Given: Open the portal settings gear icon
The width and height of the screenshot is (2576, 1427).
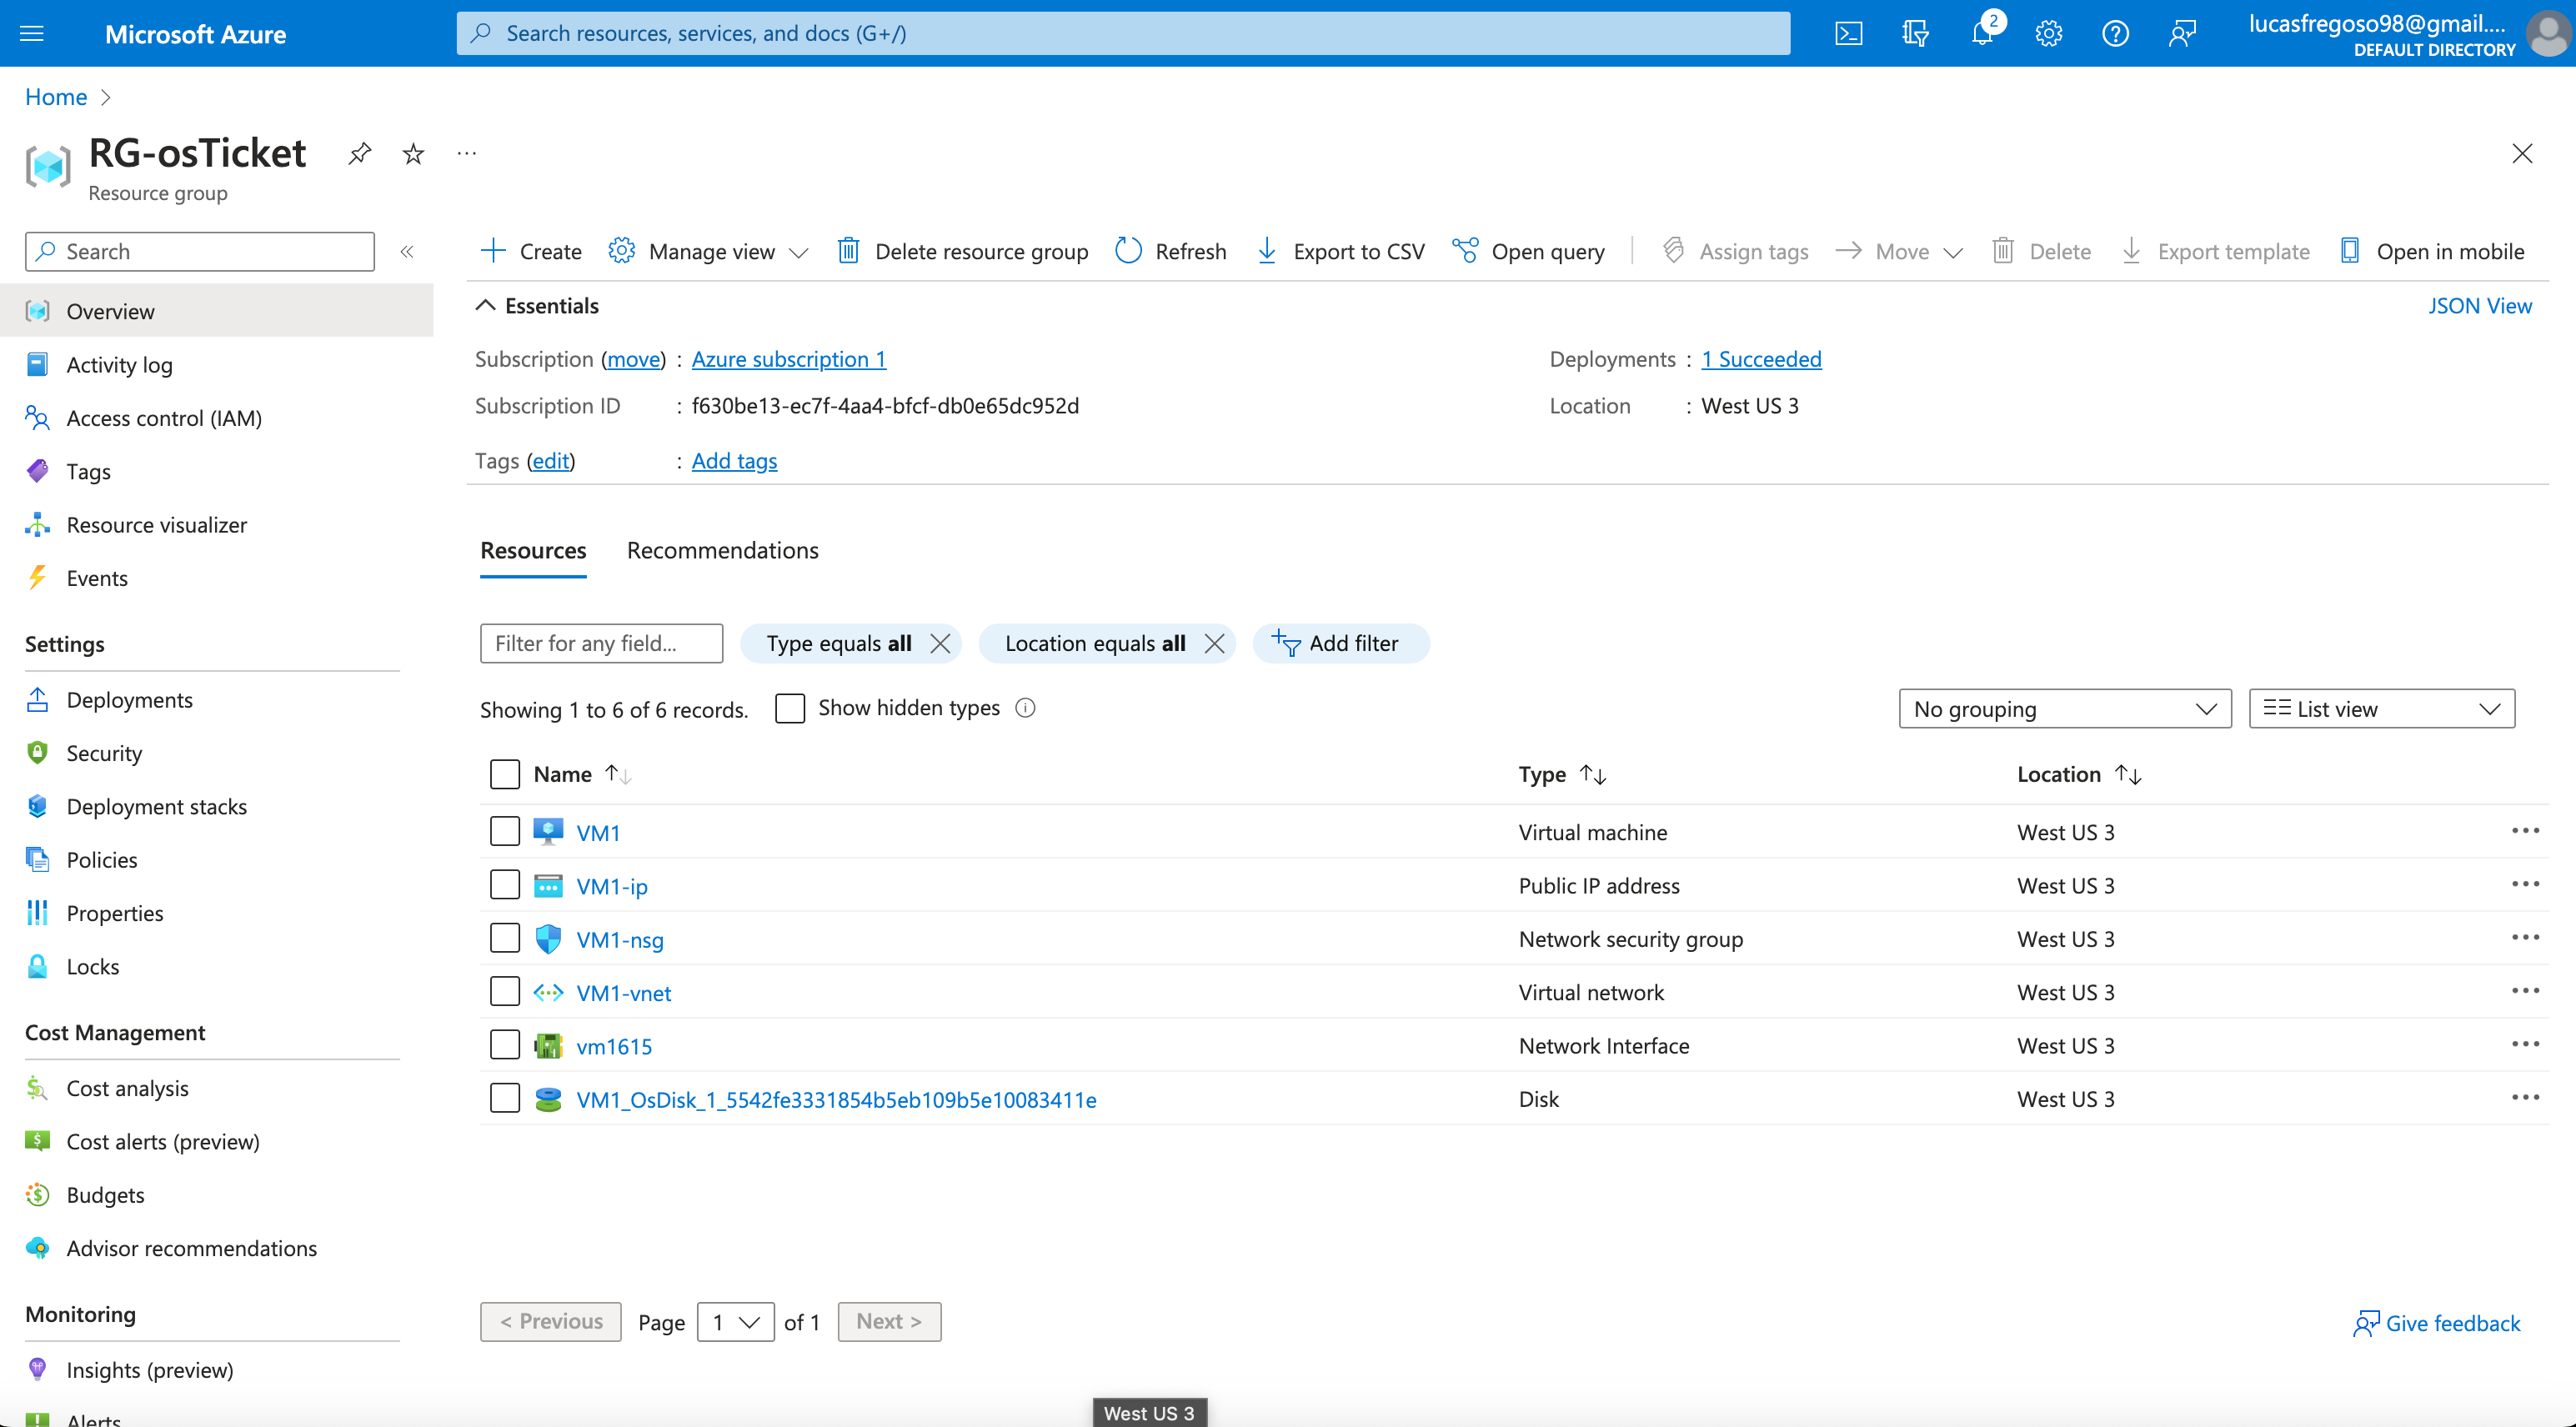Looking at the screenshot, I should click(2048, 33).
